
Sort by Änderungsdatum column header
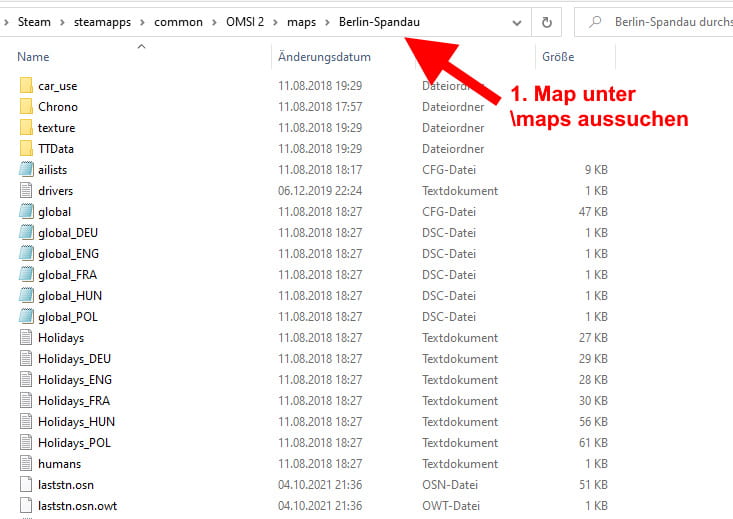coord(324,57)
